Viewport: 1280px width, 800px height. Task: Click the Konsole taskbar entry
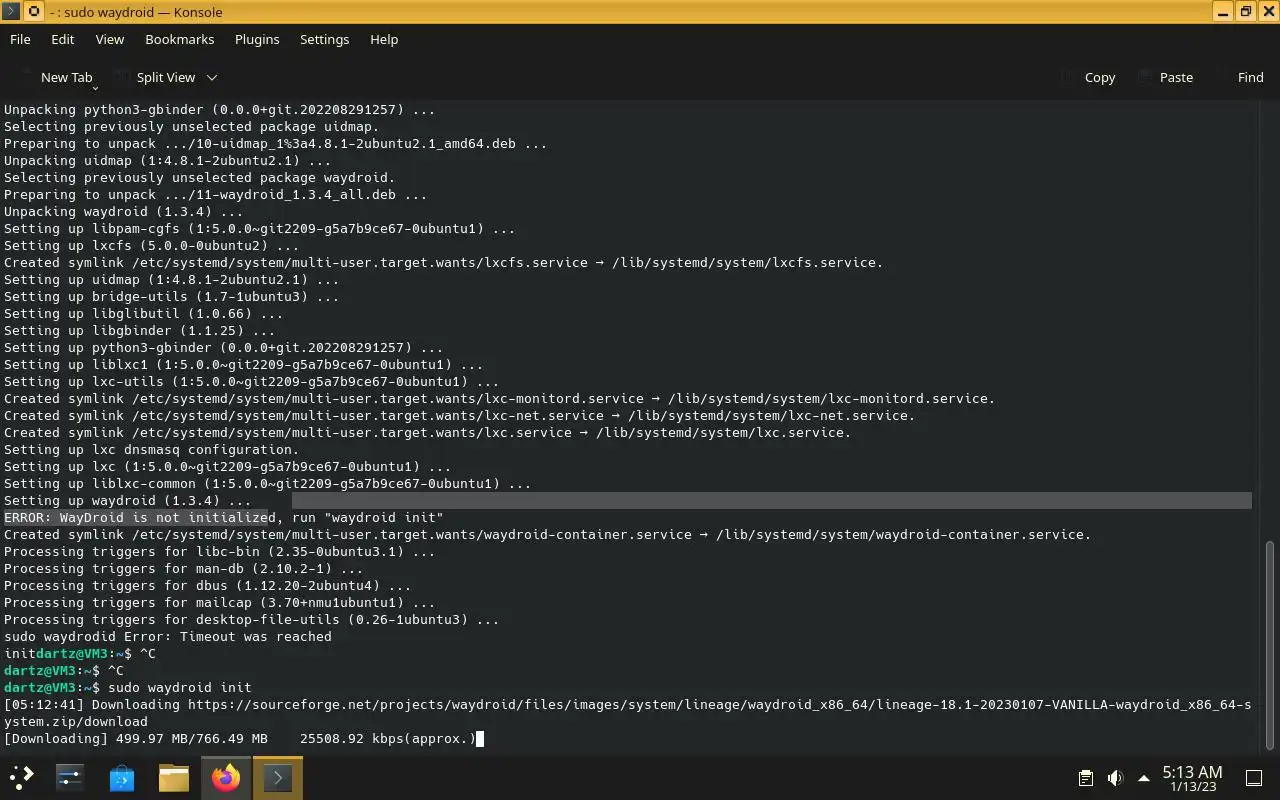tap(278, 777)
